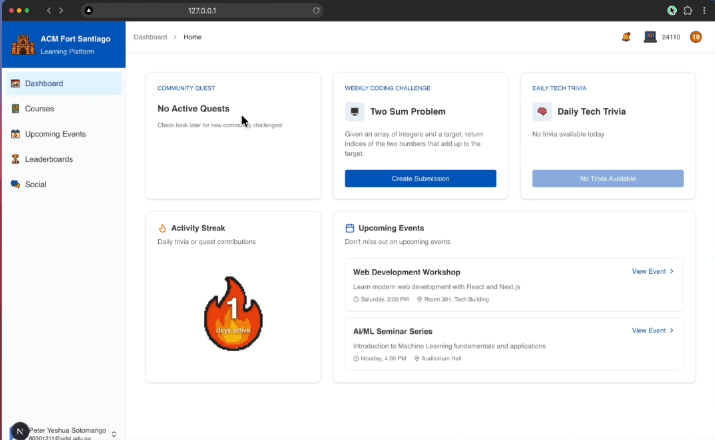
Task: Click View Event for AI/ML Seminar Series
Action: click(x=652, y=330)
